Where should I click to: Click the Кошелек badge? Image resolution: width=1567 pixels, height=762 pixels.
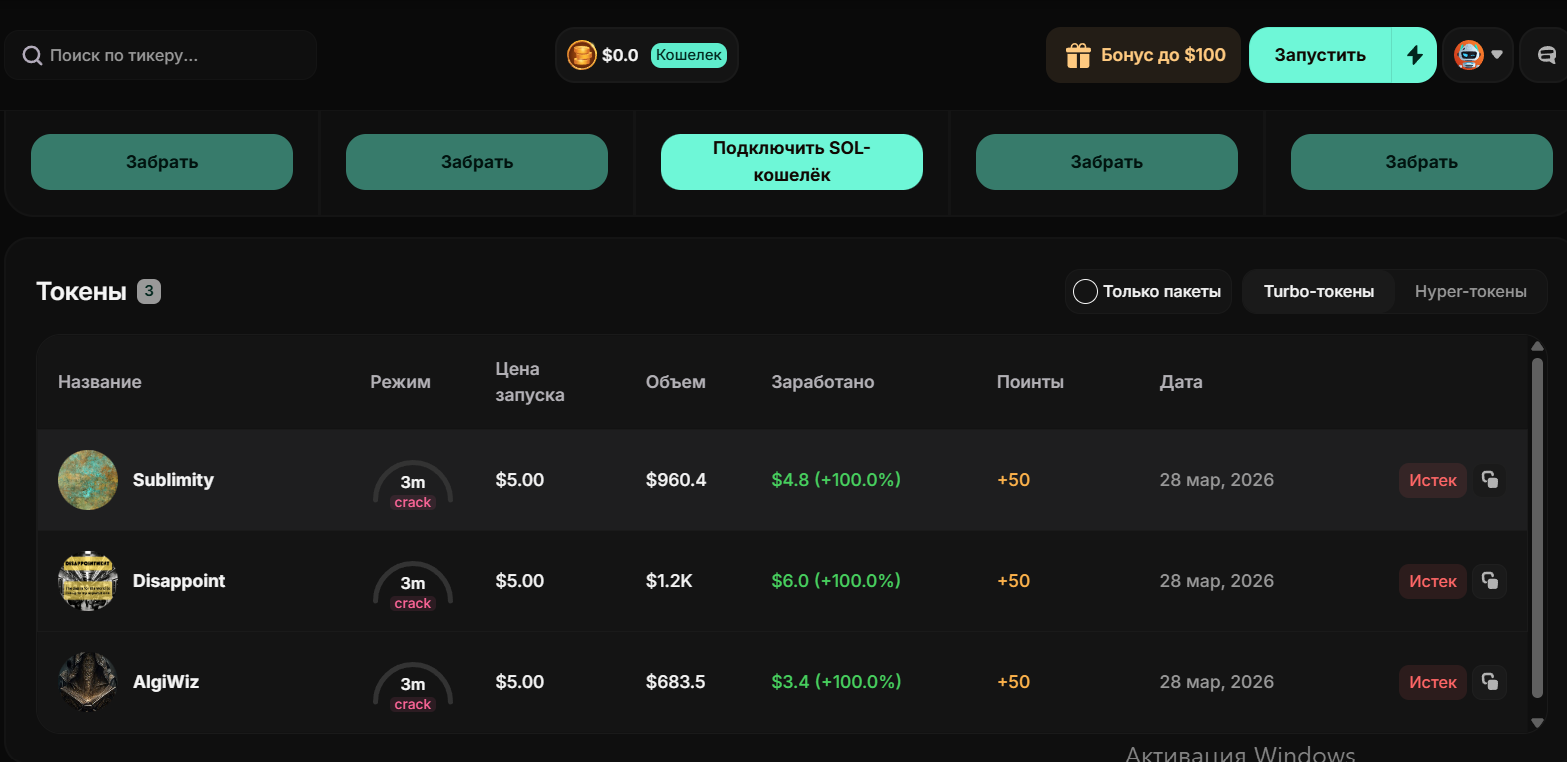pyautogui.click(x=689, y=55)
